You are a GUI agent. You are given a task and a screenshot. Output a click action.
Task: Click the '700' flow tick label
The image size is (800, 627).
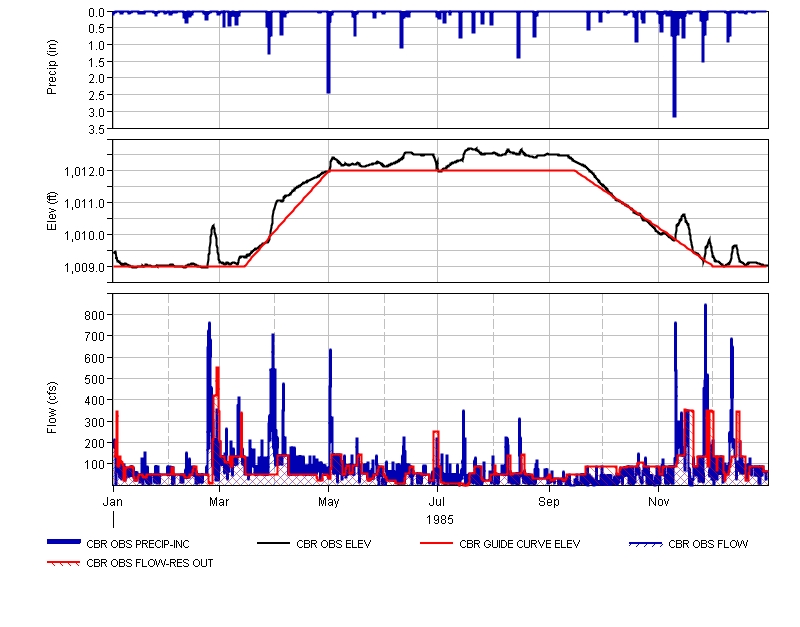coord(95,337)
